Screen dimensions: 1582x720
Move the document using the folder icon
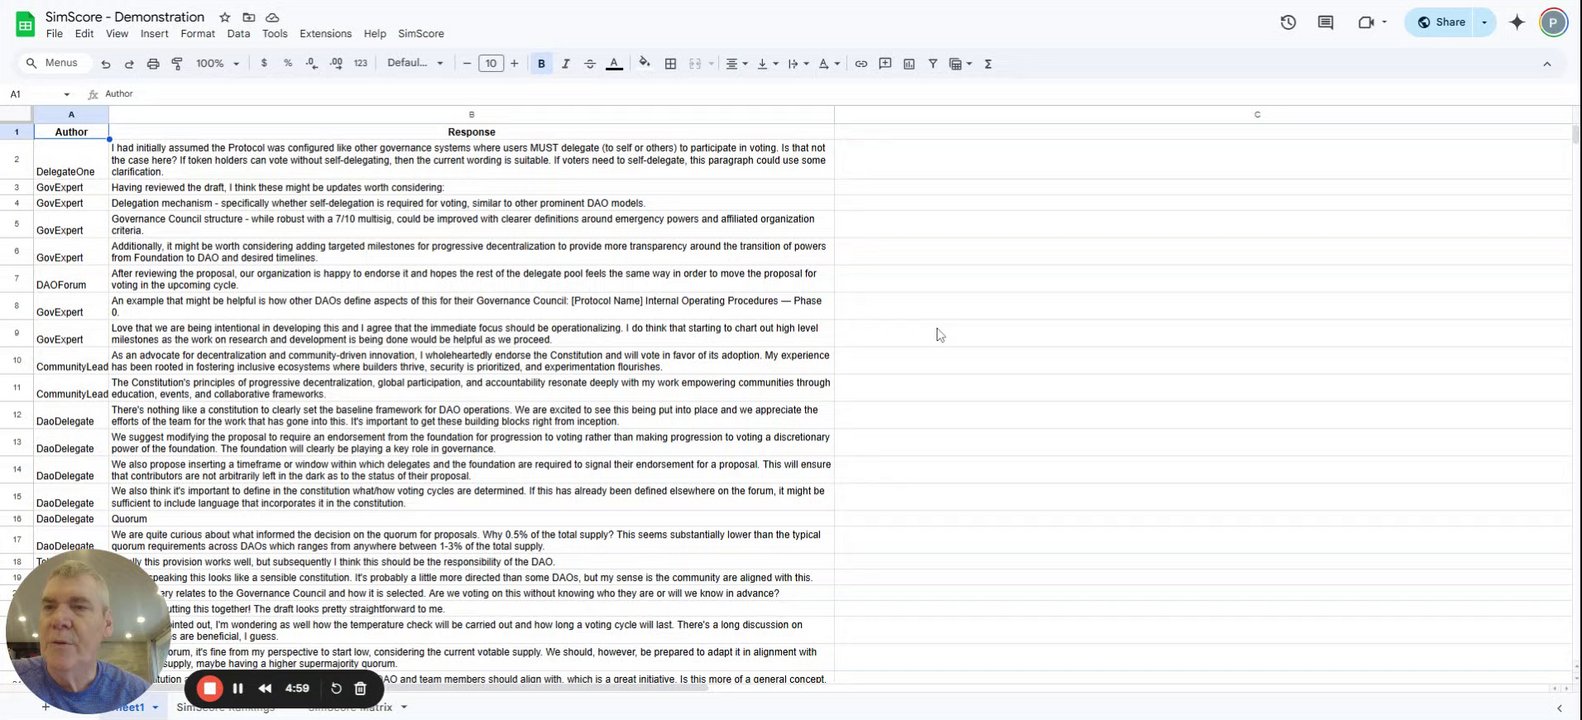(249, 17)
